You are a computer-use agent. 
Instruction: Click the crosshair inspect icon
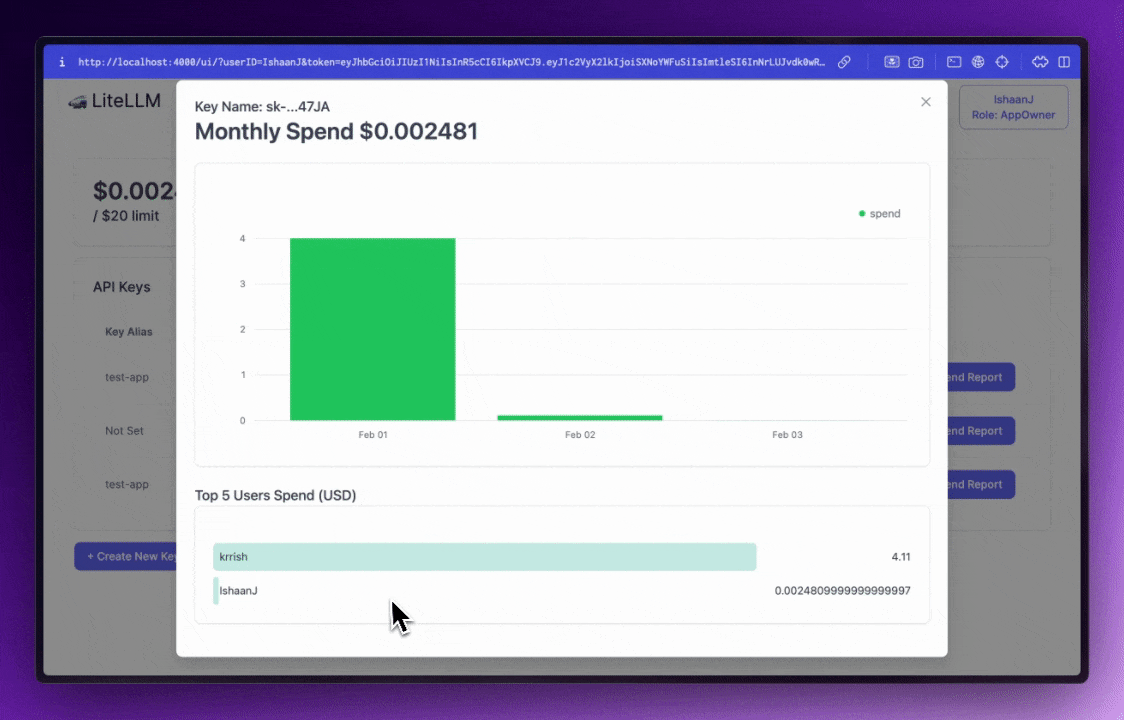tap(1002, 62)
